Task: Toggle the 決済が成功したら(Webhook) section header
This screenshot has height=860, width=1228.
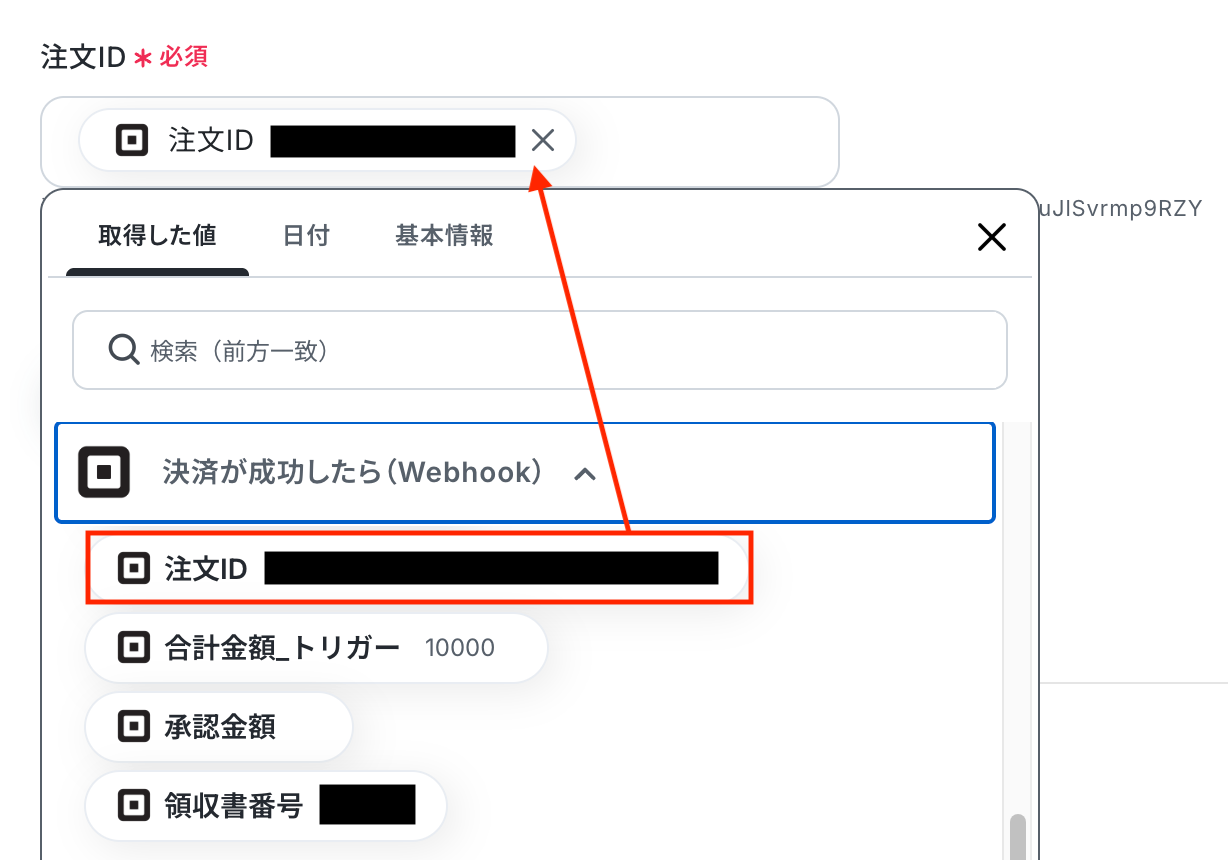Action: (525, 472)
